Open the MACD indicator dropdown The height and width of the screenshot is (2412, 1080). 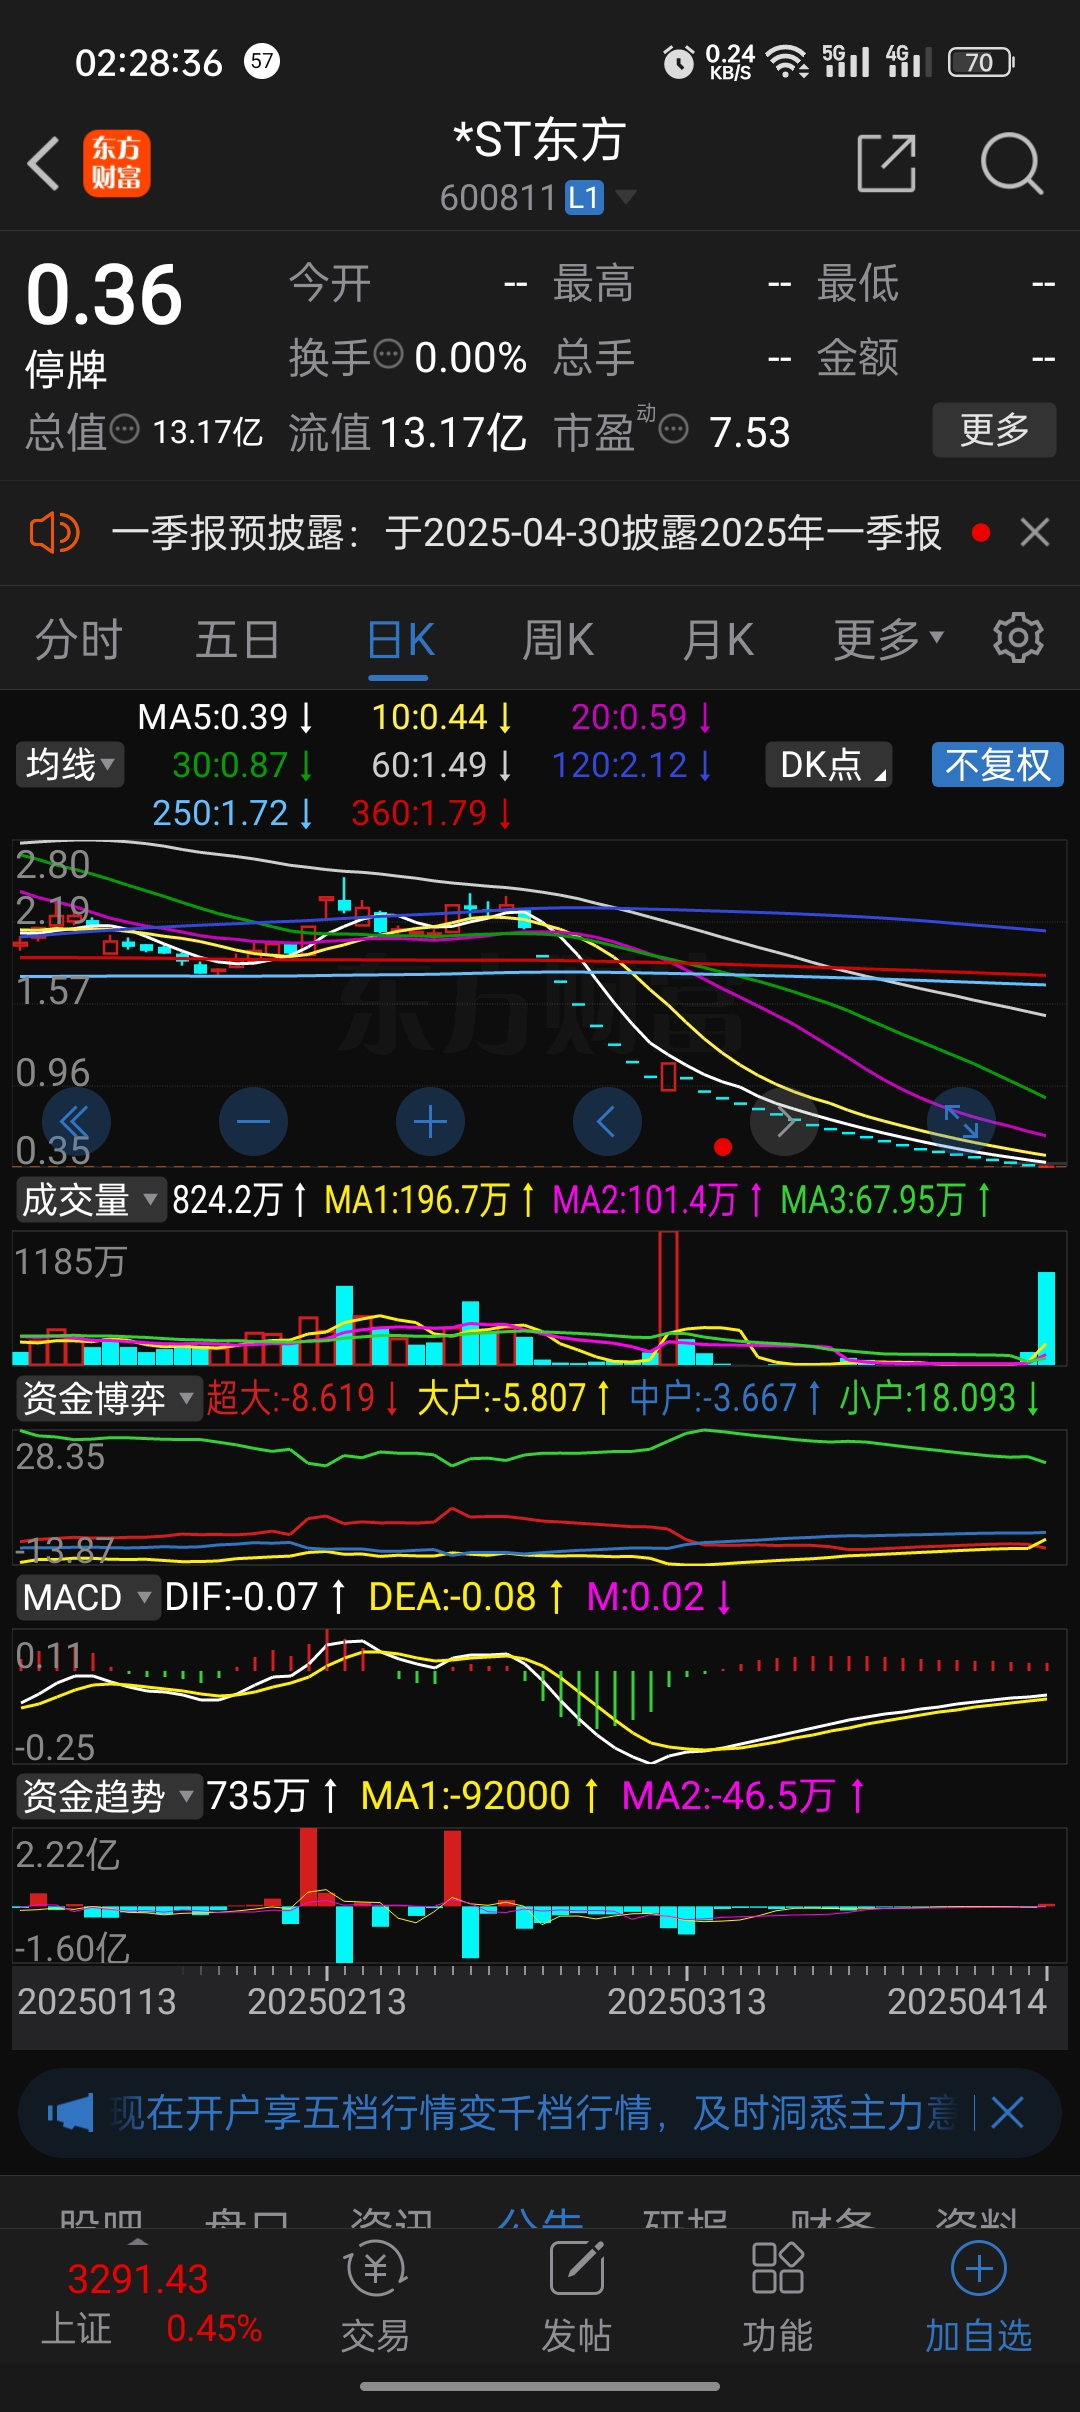coord(88,1597)
